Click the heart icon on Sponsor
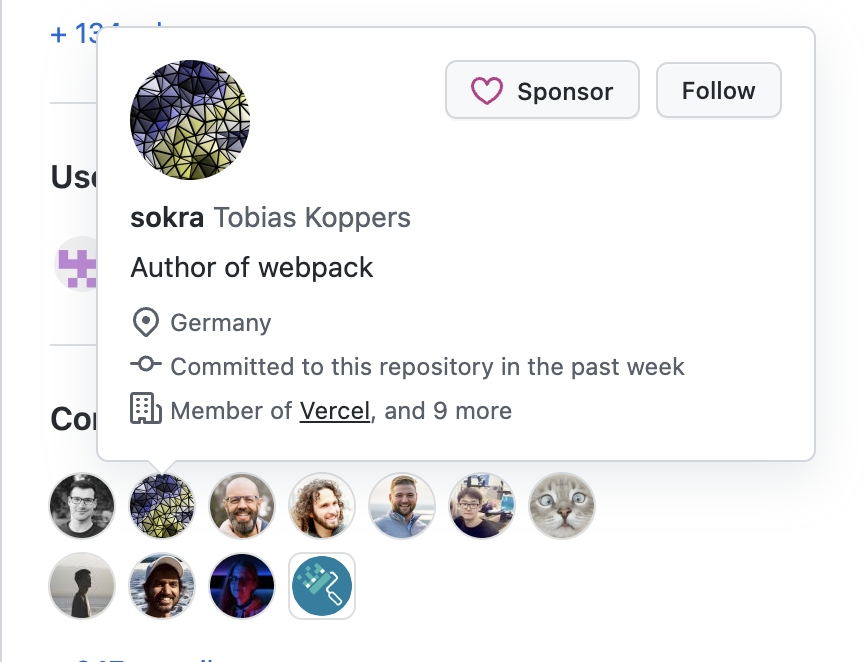Image resolution: width=866 pixels, height=662 pixels. (x=486, y=92)
